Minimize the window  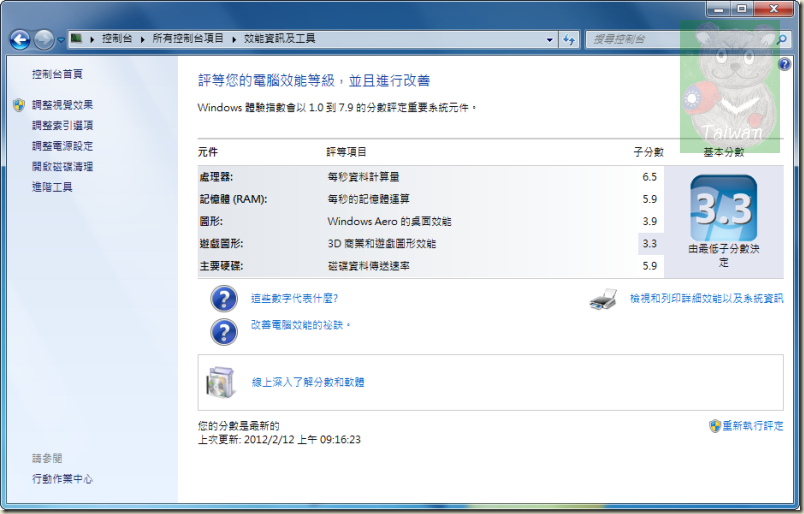[x=718, y=9]
